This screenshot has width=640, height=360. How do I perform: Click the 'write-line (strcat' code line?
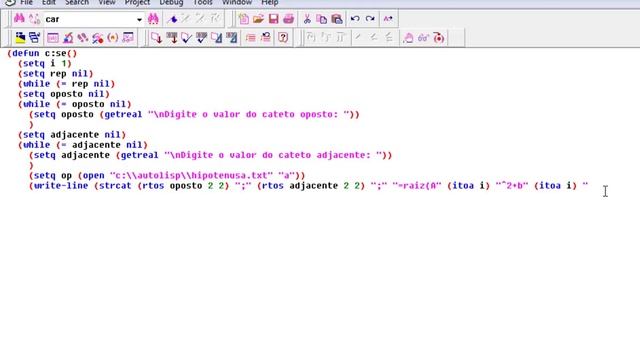(x=309, y=186)
